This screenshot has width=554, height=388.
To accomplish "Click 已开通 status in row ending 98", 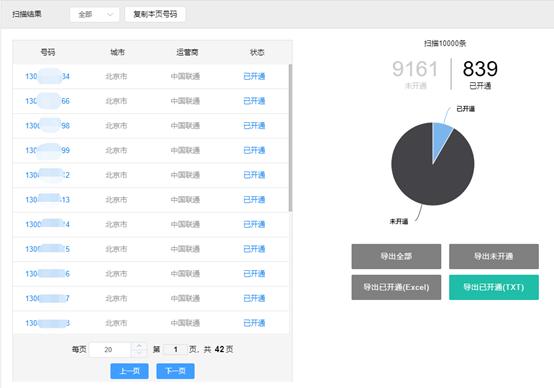I will (254, 125).
